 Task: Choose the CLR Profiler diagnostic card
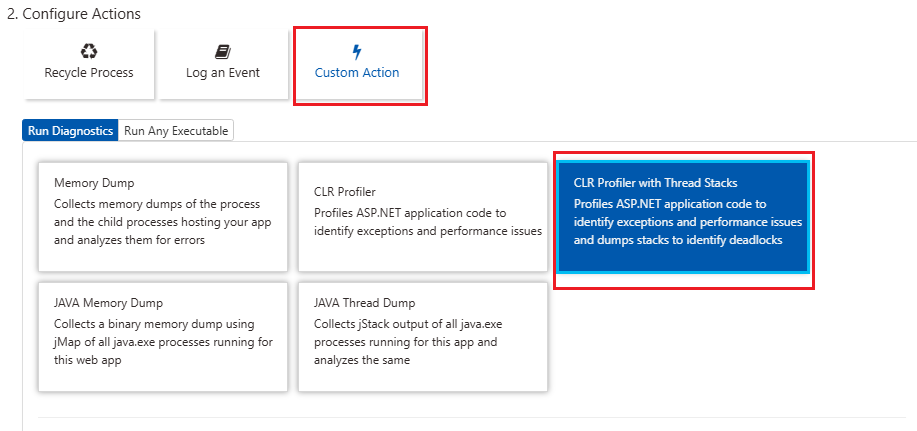pyautogui.click(x=423, y=217)
